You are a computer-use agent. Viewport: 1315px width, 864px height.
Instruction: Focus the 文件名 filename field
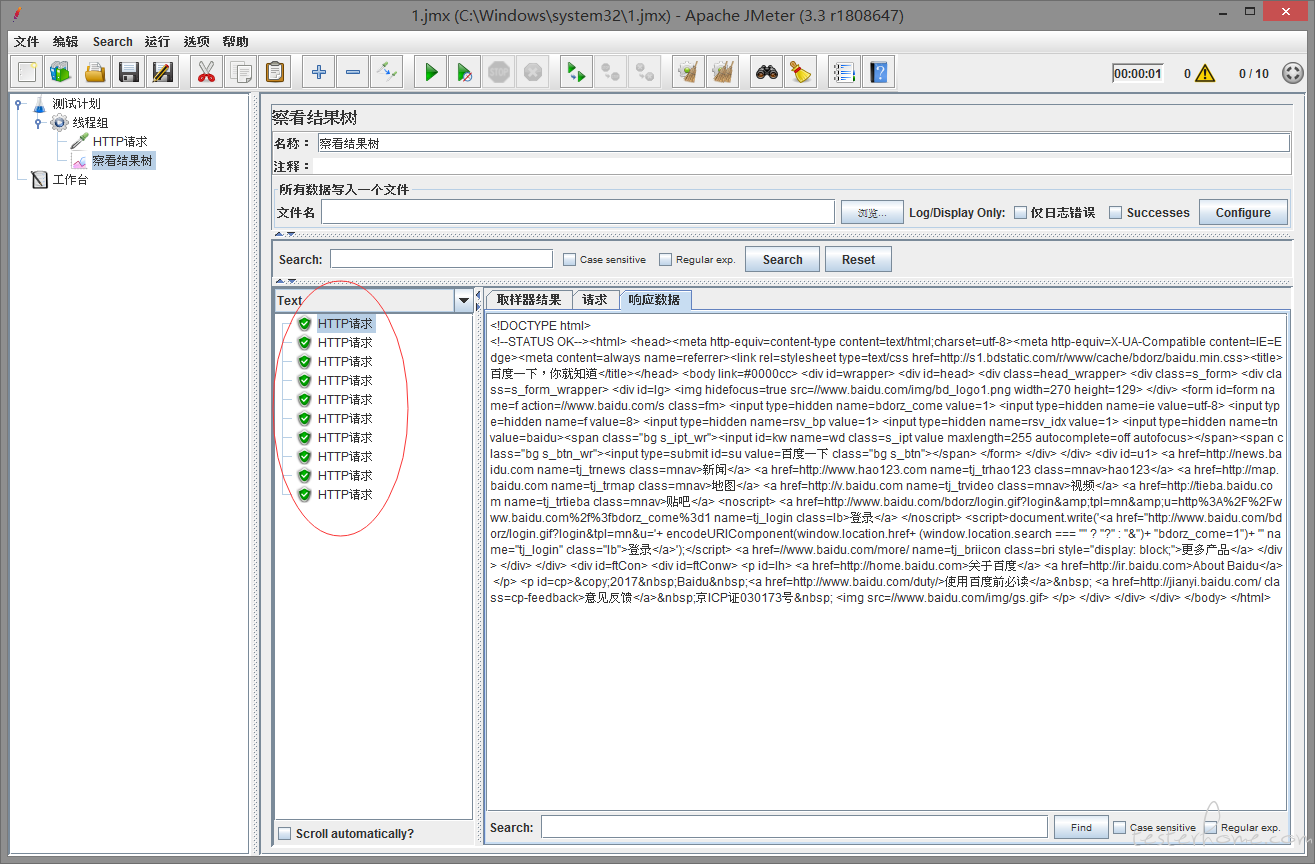[577, 212]
